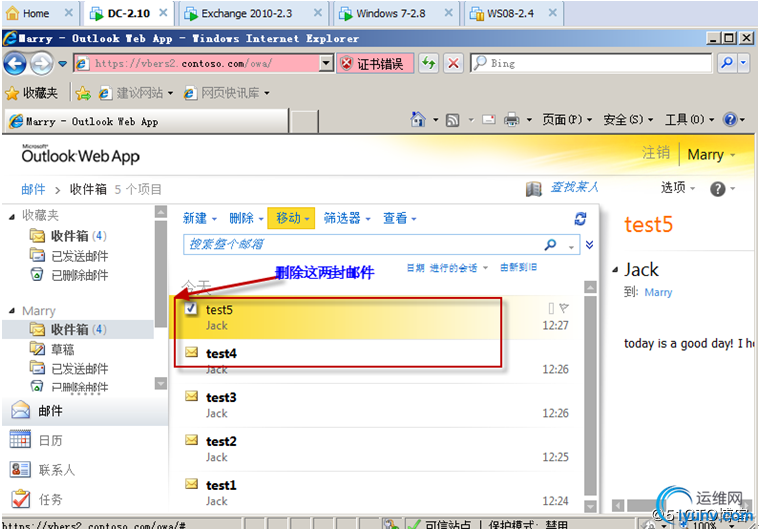Open the Safety (安全) menu

click(x=628, y=120)
